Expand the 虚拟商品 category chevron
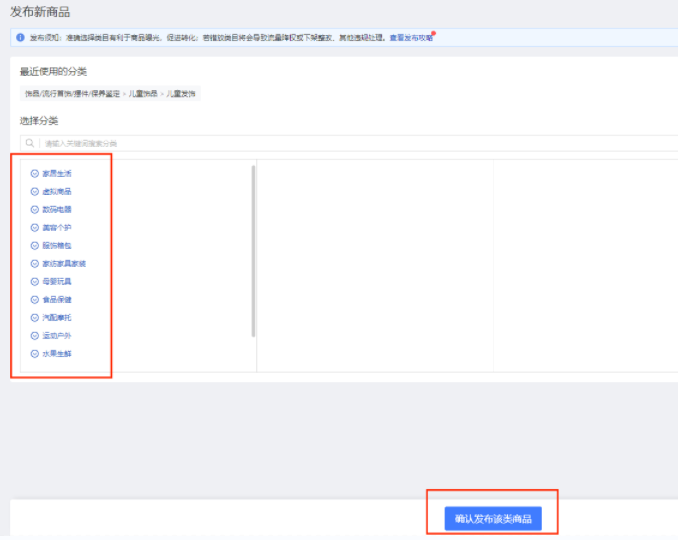The height and width of the screenshot is (540, 678). pos(35,192)
